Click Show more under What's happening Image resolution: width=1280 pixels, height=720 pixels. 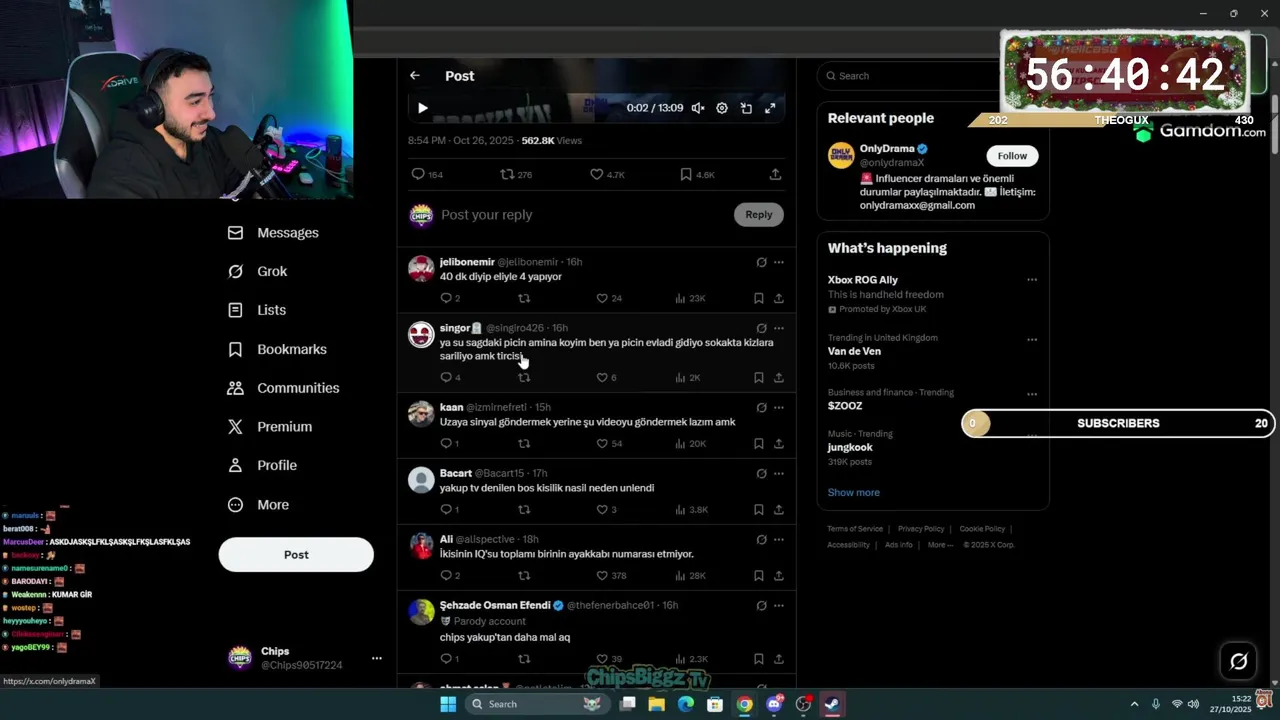853,493
